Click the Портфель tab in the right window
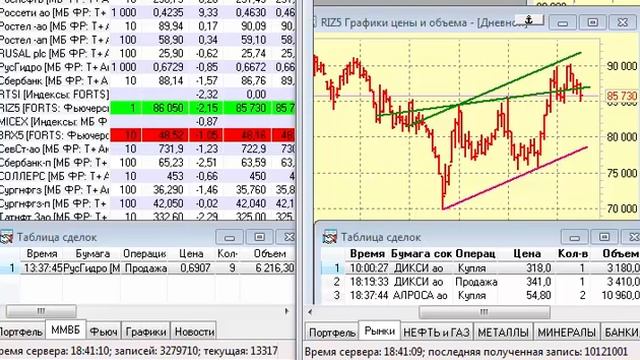 (x=332, y=333)
